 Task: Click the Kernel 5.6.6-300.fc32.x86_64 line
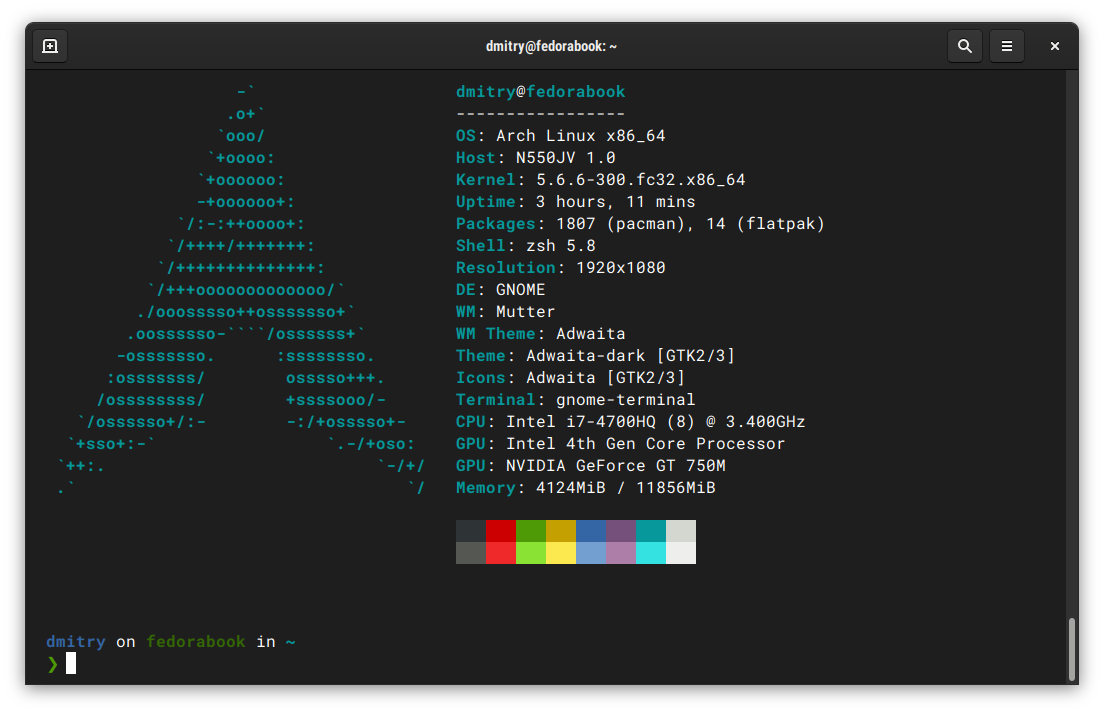point(601,179)
